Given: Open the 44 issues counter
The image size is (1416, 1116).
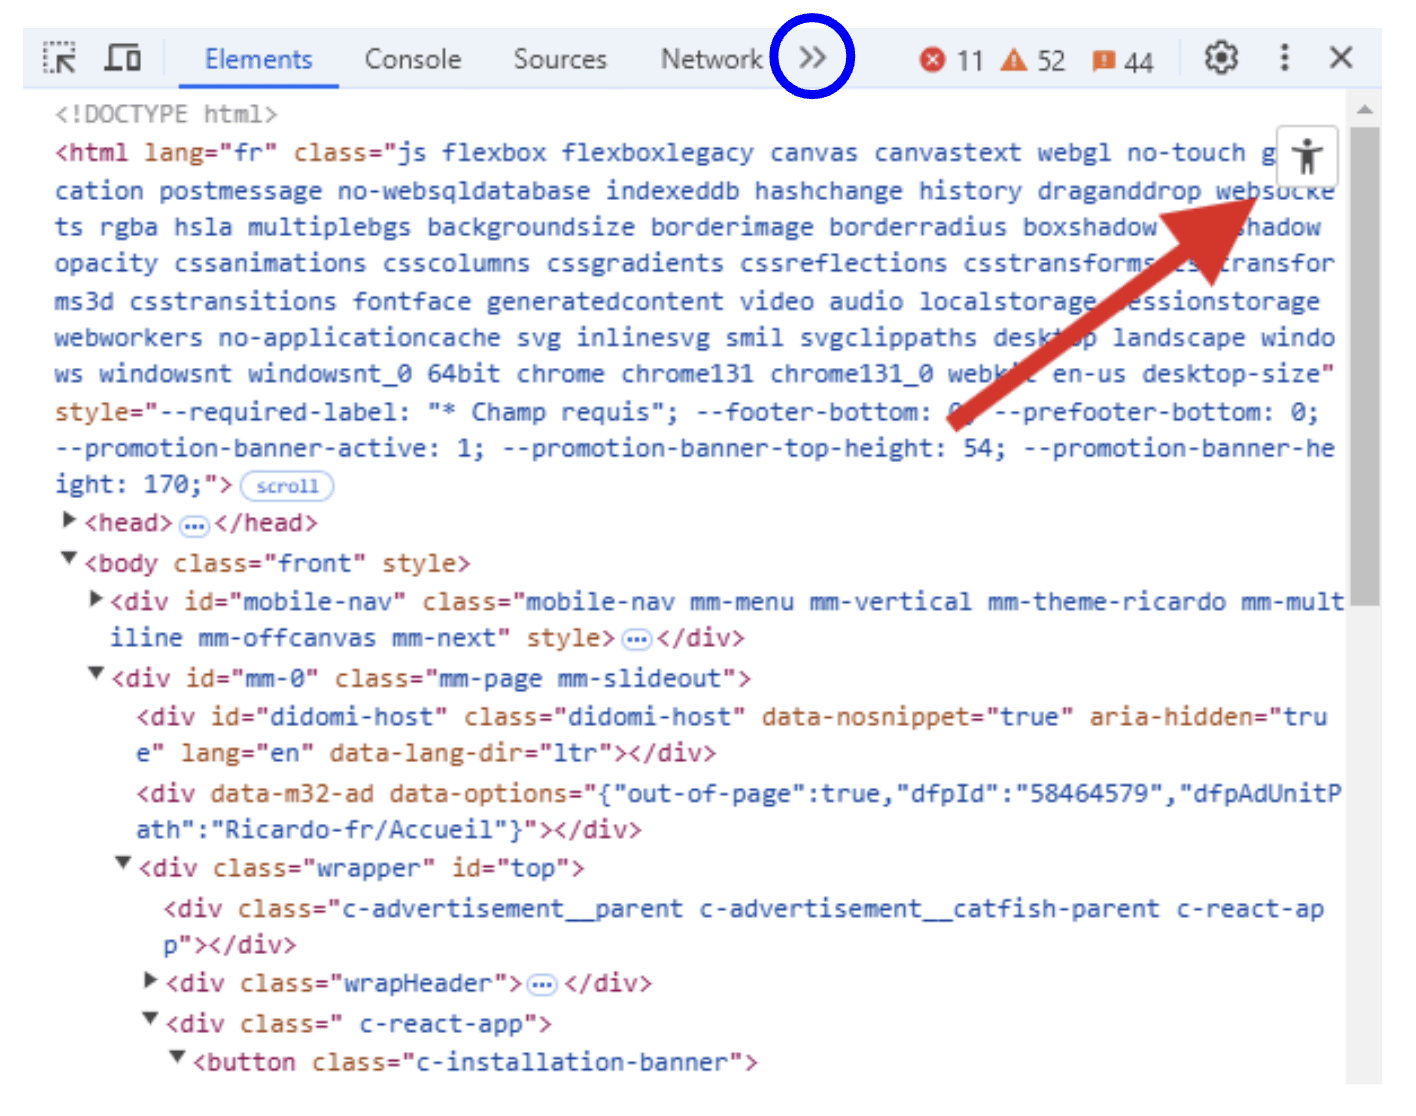Looking at the screenshot, I should [x=1122, y=62].
